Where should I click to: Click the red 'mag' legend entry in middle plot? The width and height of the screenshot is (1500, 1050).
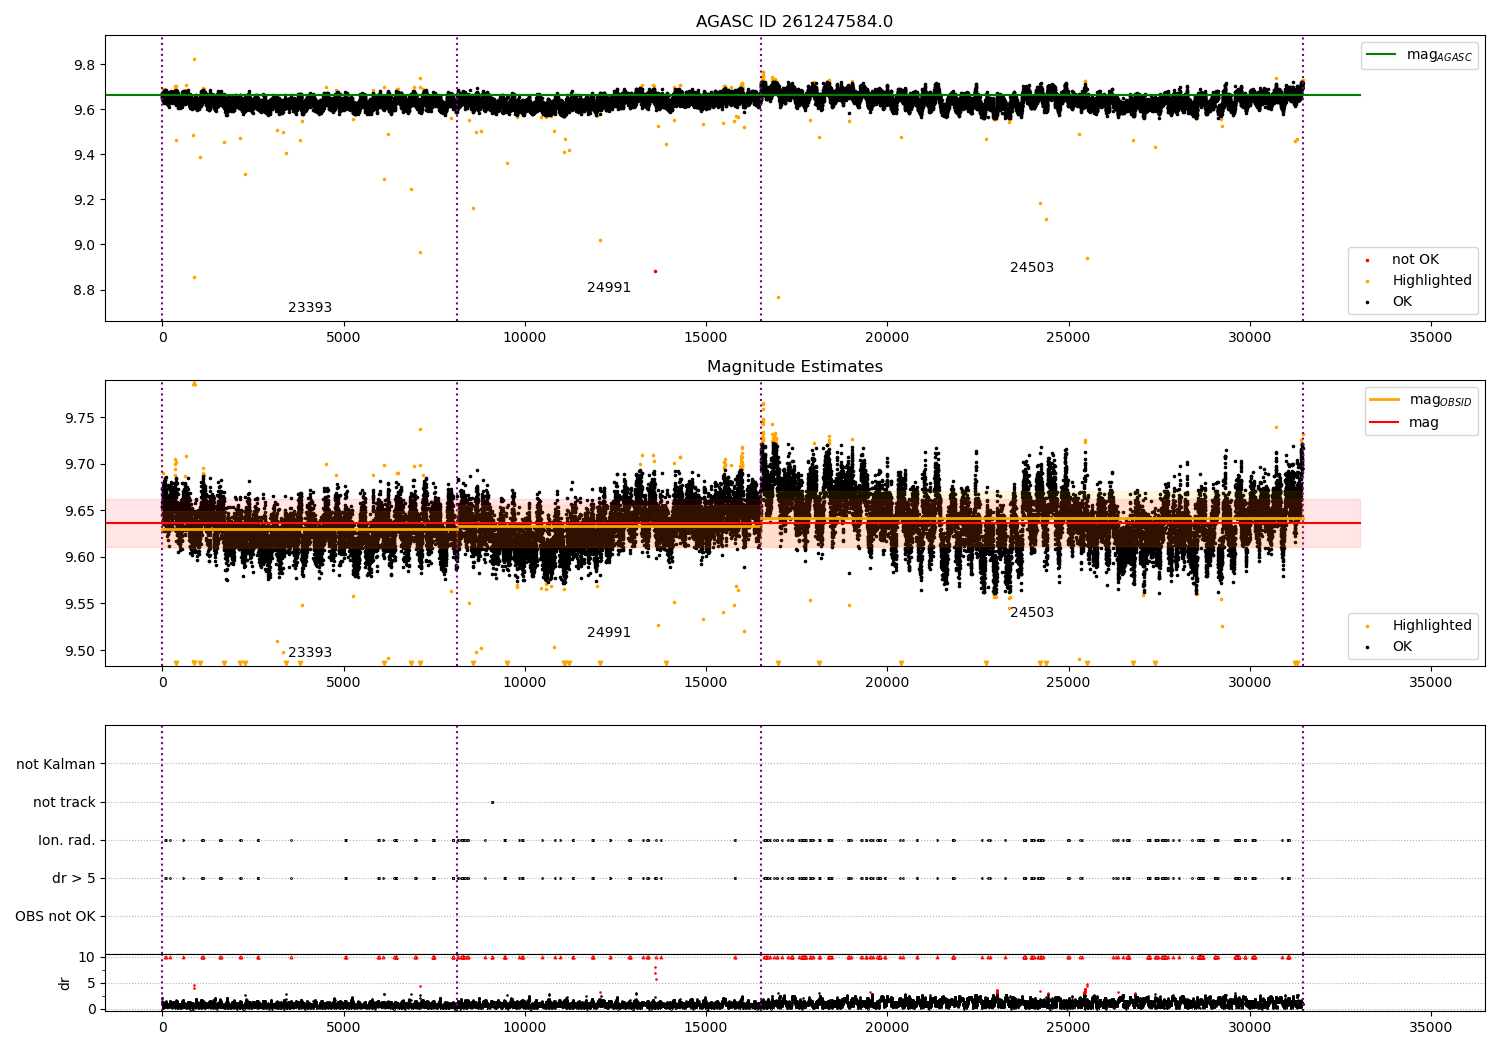click(1405, 423)
